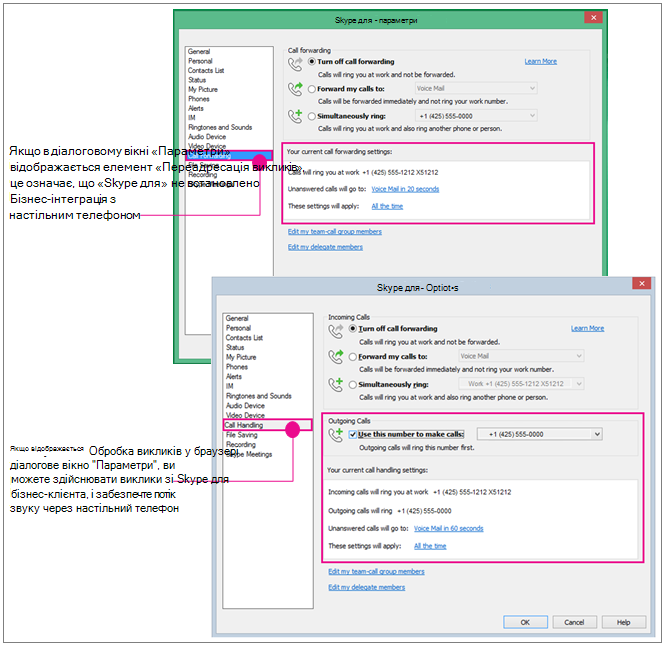This screenshot has width=667, height=647.
Task: Click turn off forwarding phone icon under Incoming Calls
Action: coord(336,331)
